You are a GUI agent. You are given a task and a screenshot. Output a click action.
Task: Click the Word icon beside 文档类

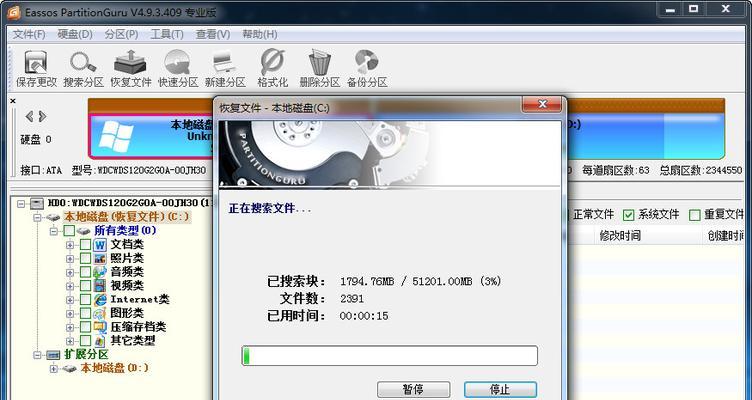[100, 245]
